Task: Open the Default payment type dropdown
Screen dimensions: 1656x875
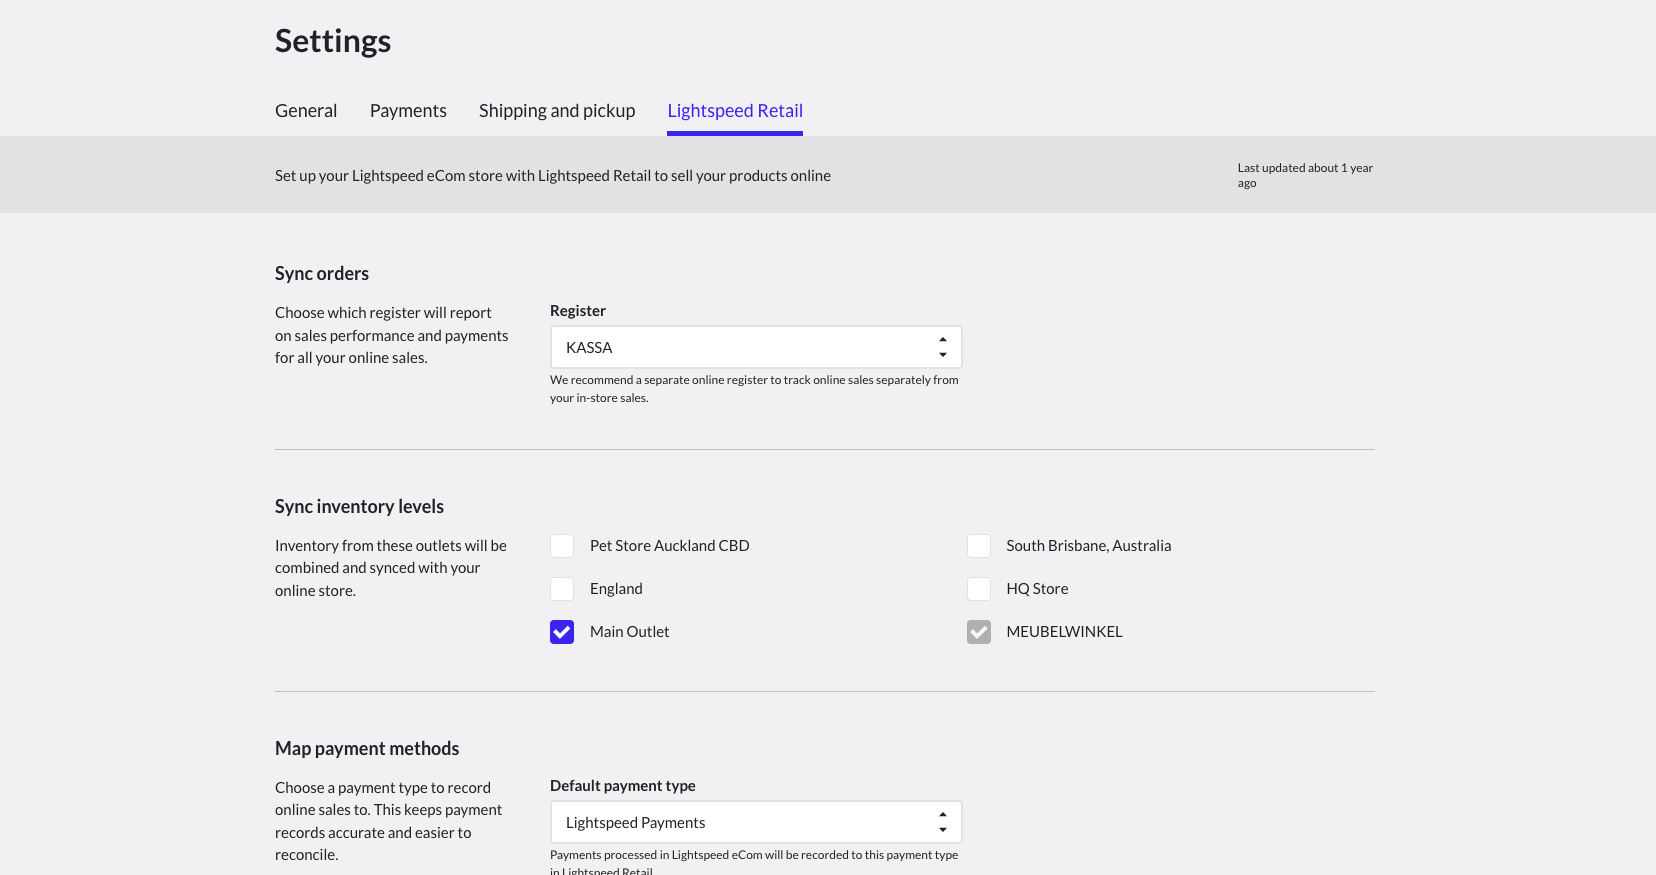Action: [x=756, y=822]
